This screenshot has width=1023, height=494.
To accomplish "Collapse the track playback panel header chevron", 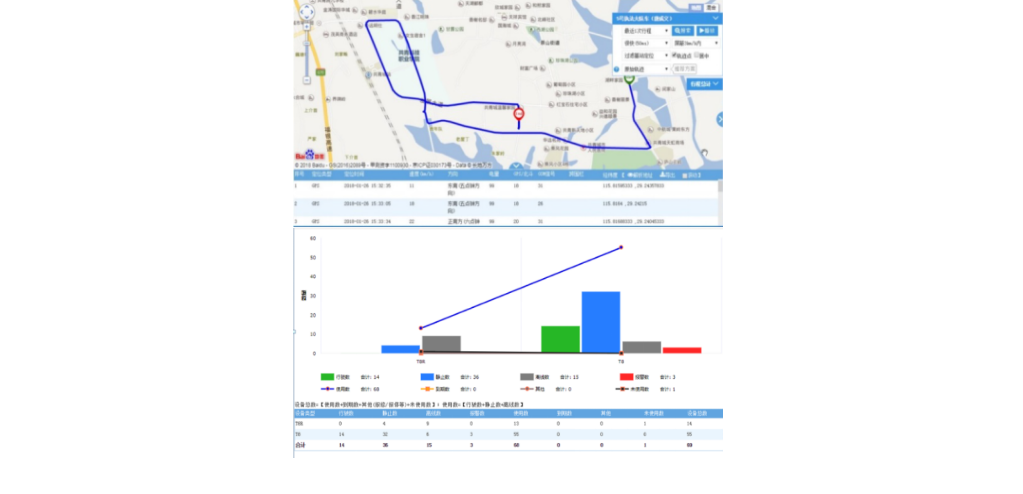I will [x=715, y=18].
